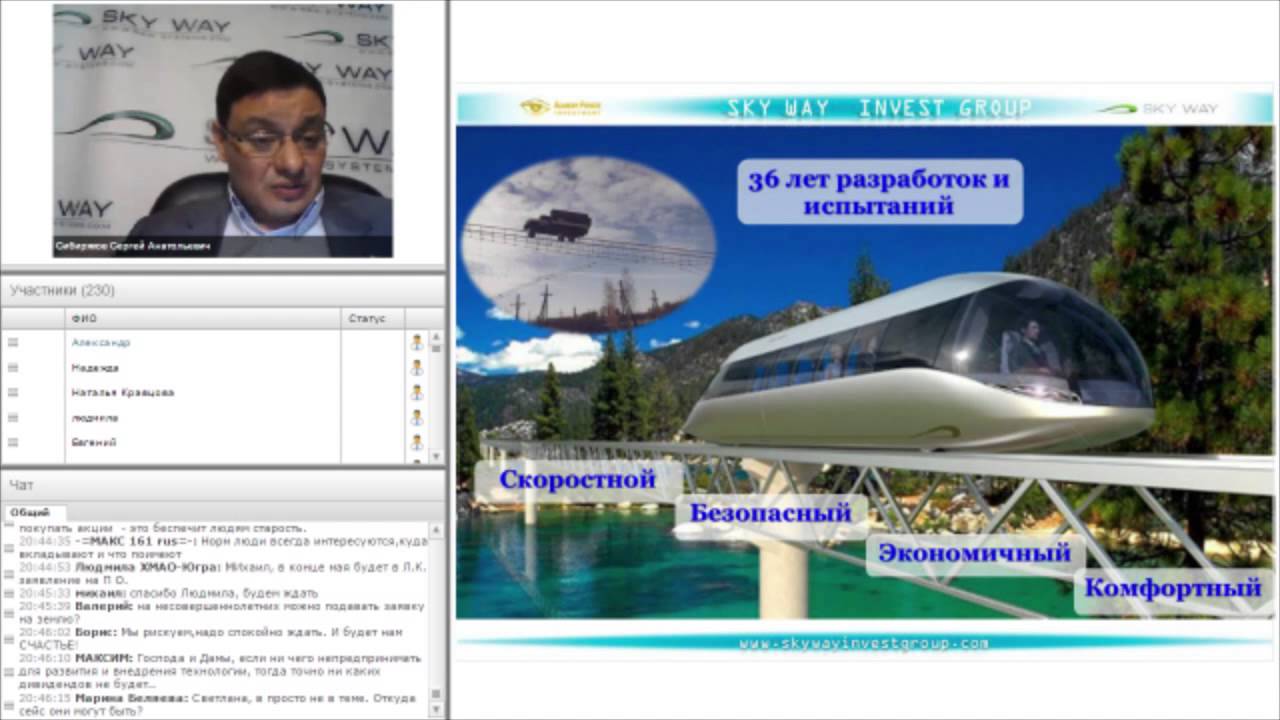
Task: Click the Участники (230) panel header
Action: click(x=222, y=290)
